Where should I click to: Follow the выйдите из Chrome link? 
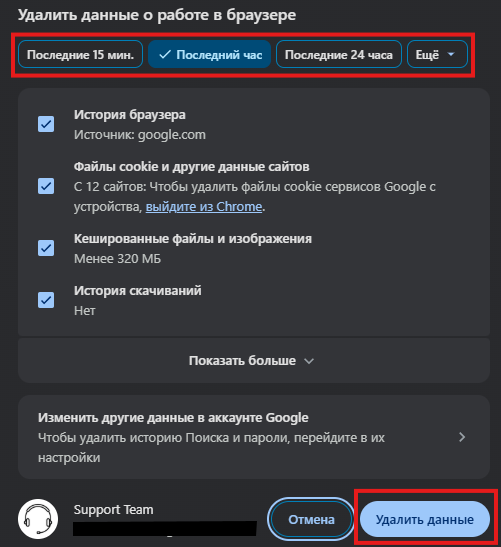pyautogui.click(x=204, y=207)
